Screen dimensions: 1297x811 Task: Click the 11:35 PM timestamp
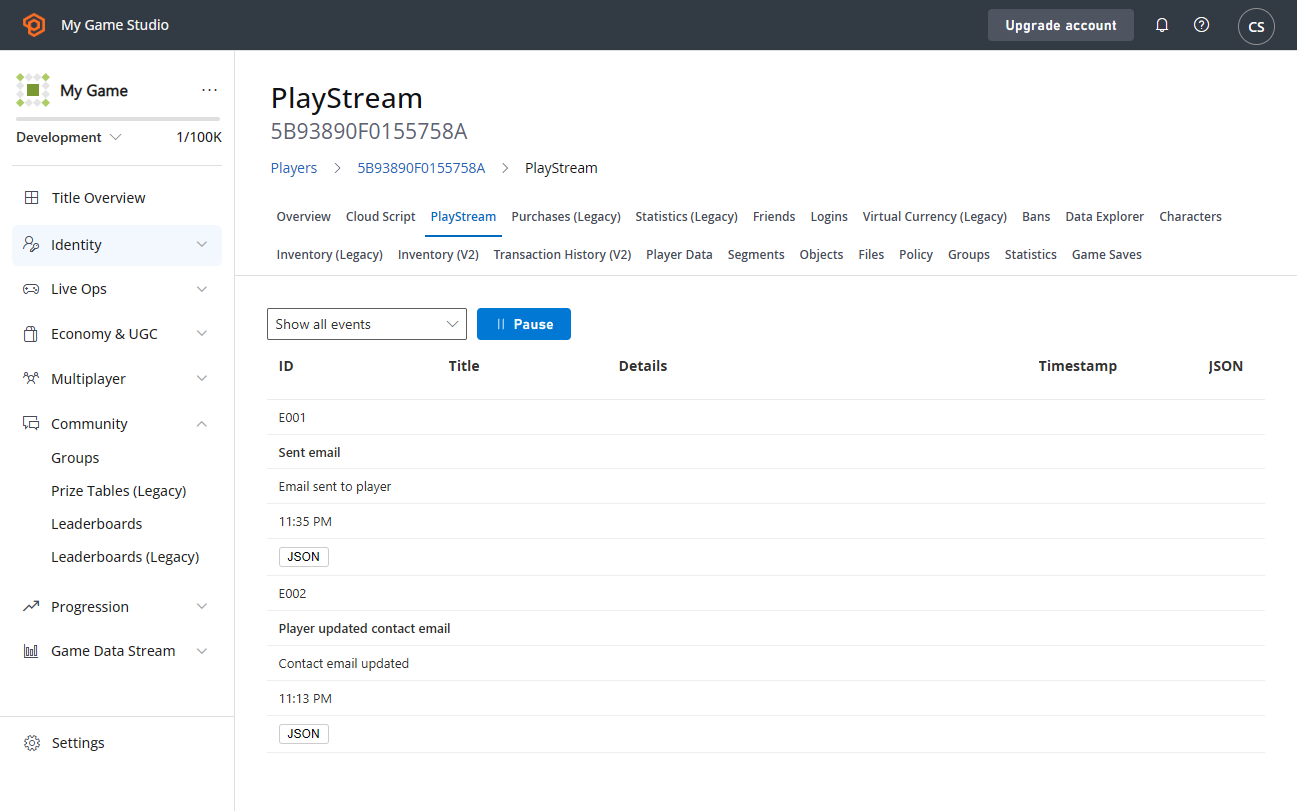pyautogui.click(x=305, y=521)
